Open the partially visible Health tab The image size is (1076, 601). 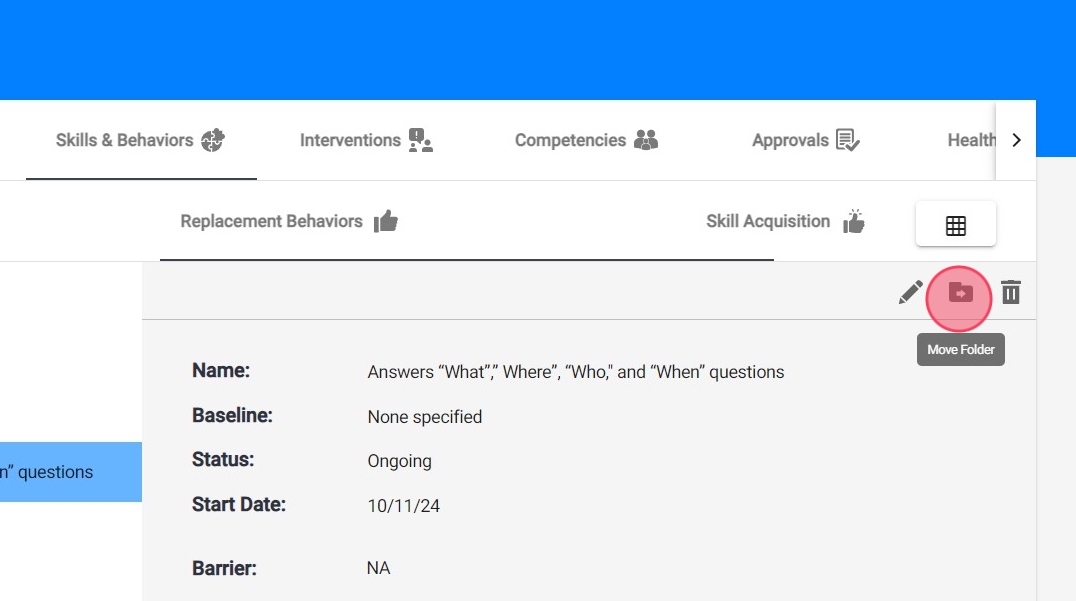(x=971, y=141)
